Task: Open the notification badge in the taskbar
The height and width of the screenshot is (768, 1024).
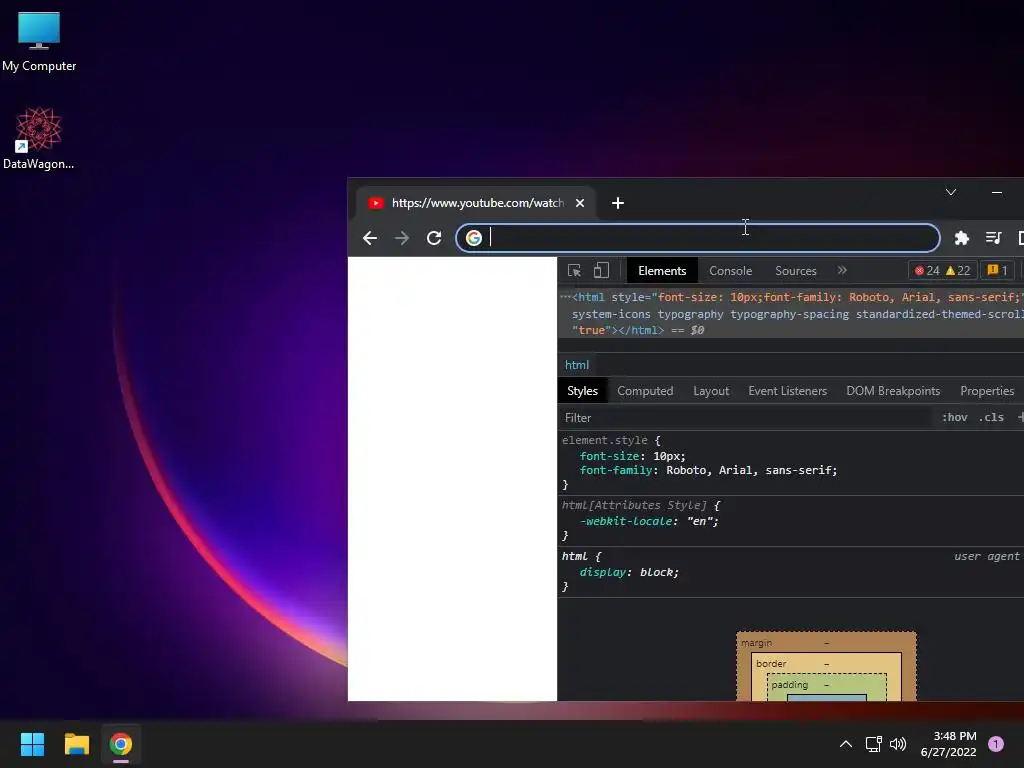Action: (996, 744)
